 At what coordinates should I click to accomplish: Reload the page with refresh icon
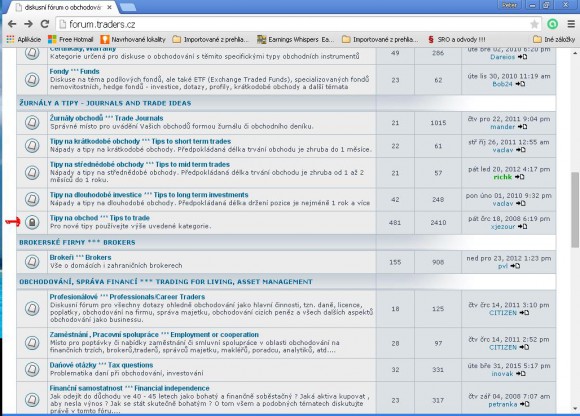pyautogui.click(x=45, y=24)
